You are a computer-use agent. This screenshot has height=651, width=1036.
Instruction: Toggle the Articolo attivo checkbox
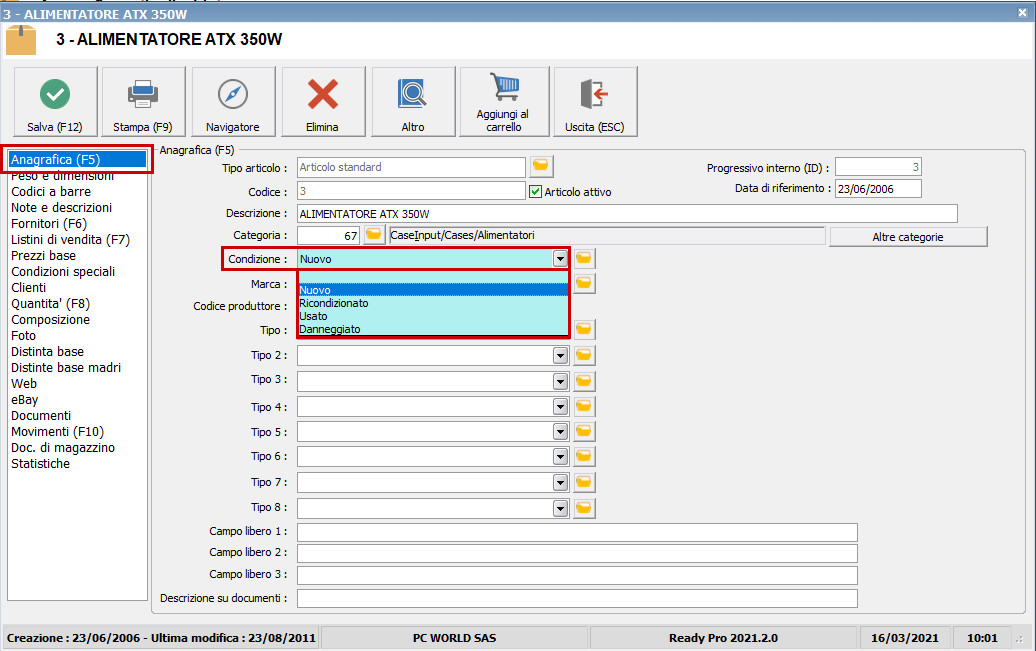click(535, 191)
